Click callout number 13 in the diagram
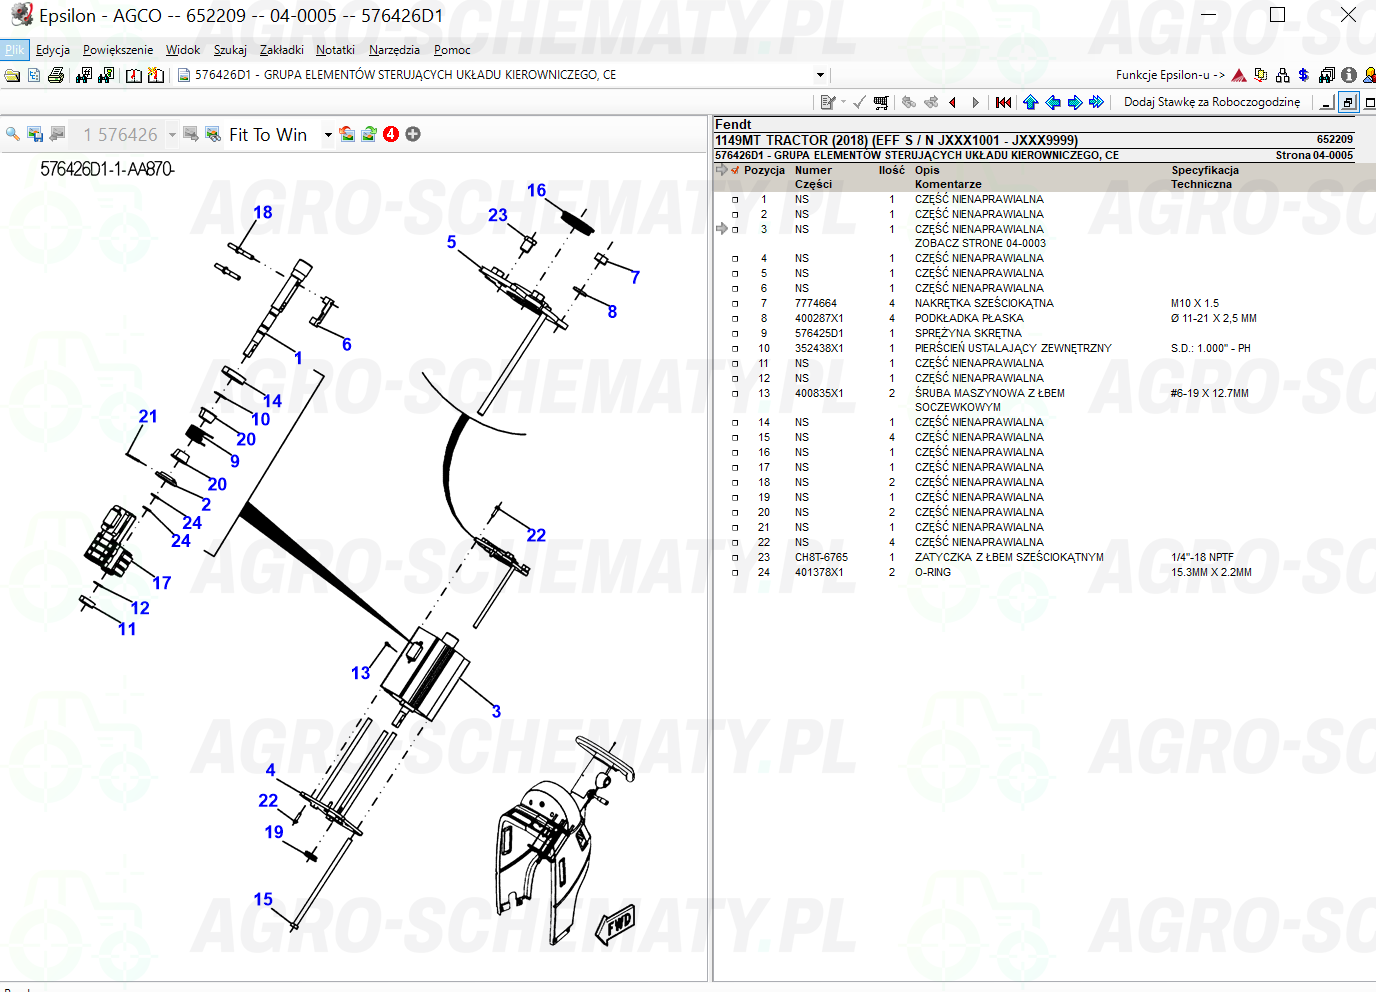The width and height of the screenshot is (1376, 992). 360,673
